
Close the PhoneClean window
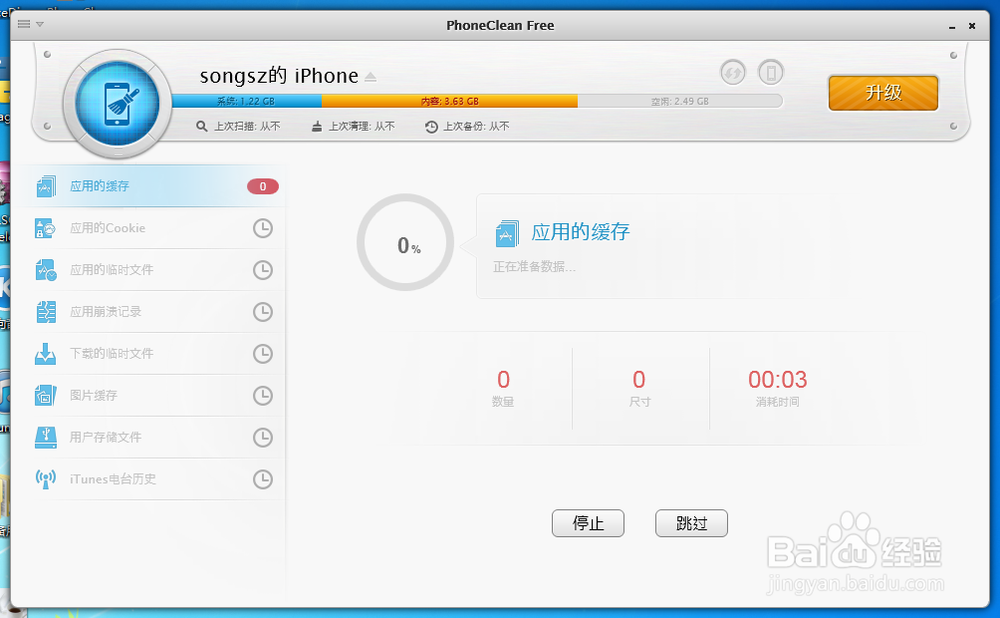pos(972,26)
